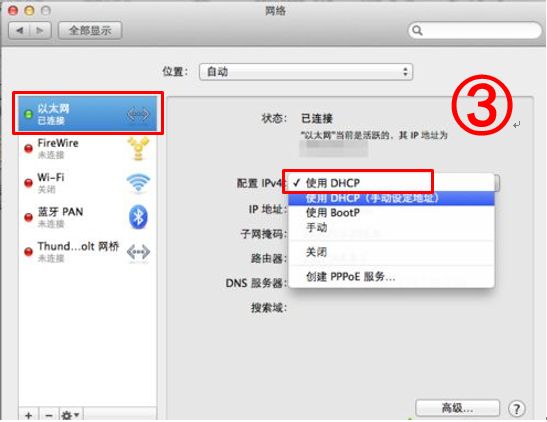Viewport: 547px width, 422px height.
Task: Select the Wi-Fi service icon
Action: (x=138, y=183)
